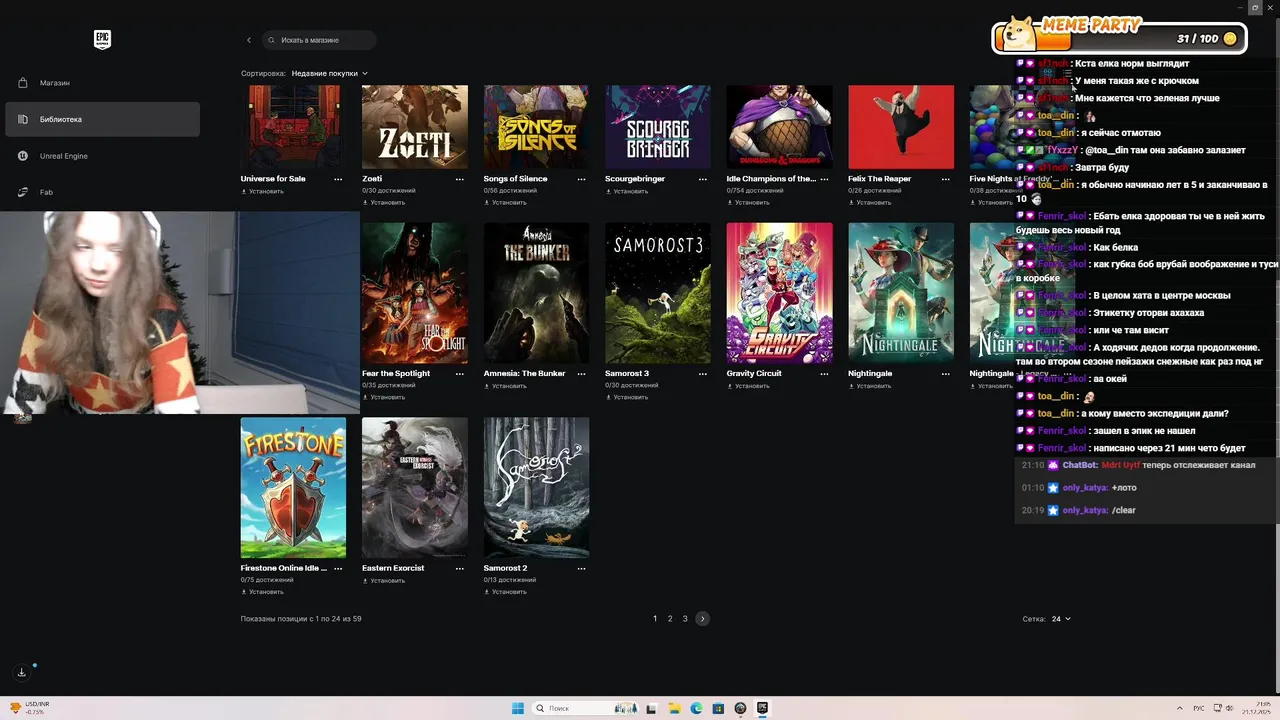Click the Idle Champions game title

pos(771,179)
